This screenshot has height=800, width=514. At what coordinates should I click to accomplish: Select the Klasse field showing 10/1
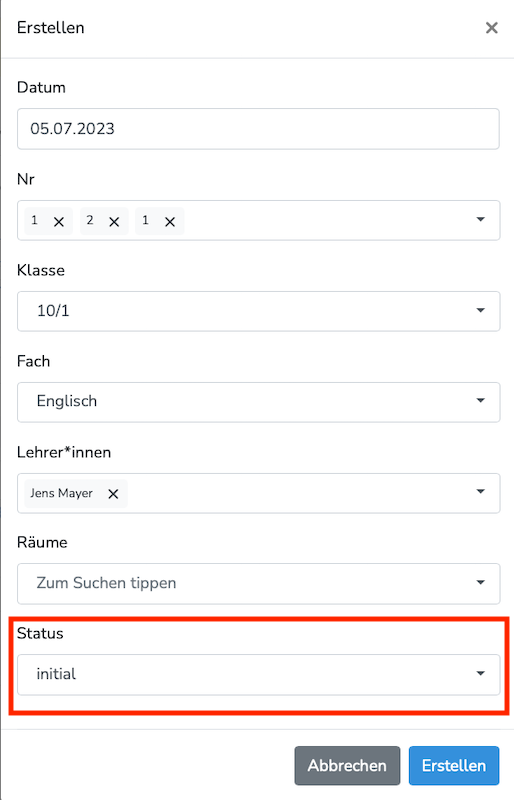[x=258, y=311]
